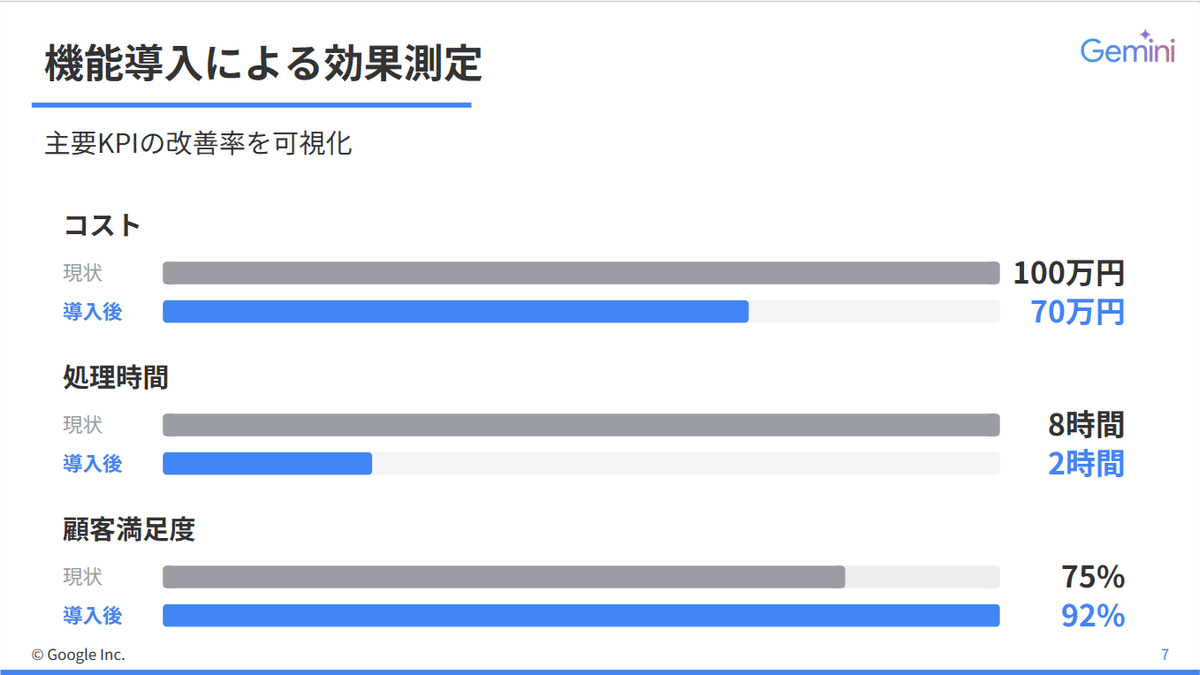Click the blue 顧客満足度 導入後 bar
Viewport: 1200px width, 675px height.
pos(581,616)
